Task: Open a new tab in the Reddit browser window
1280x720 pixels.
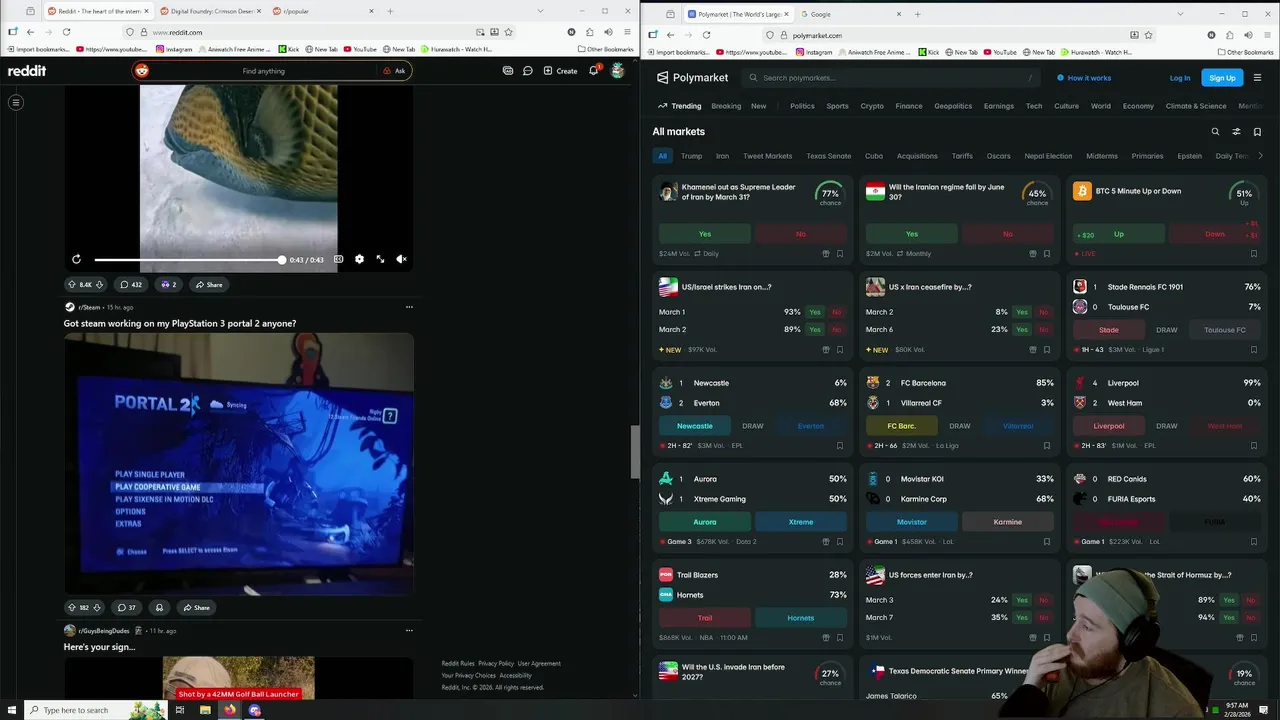Action: point(390,12)
